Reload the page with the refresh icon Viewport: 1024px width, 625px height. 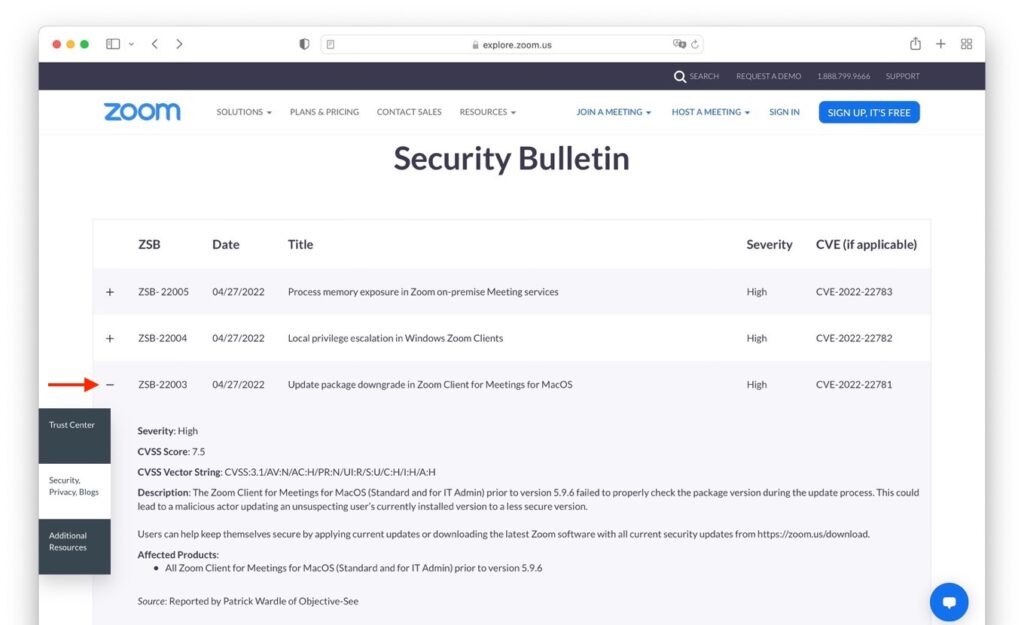695,44
